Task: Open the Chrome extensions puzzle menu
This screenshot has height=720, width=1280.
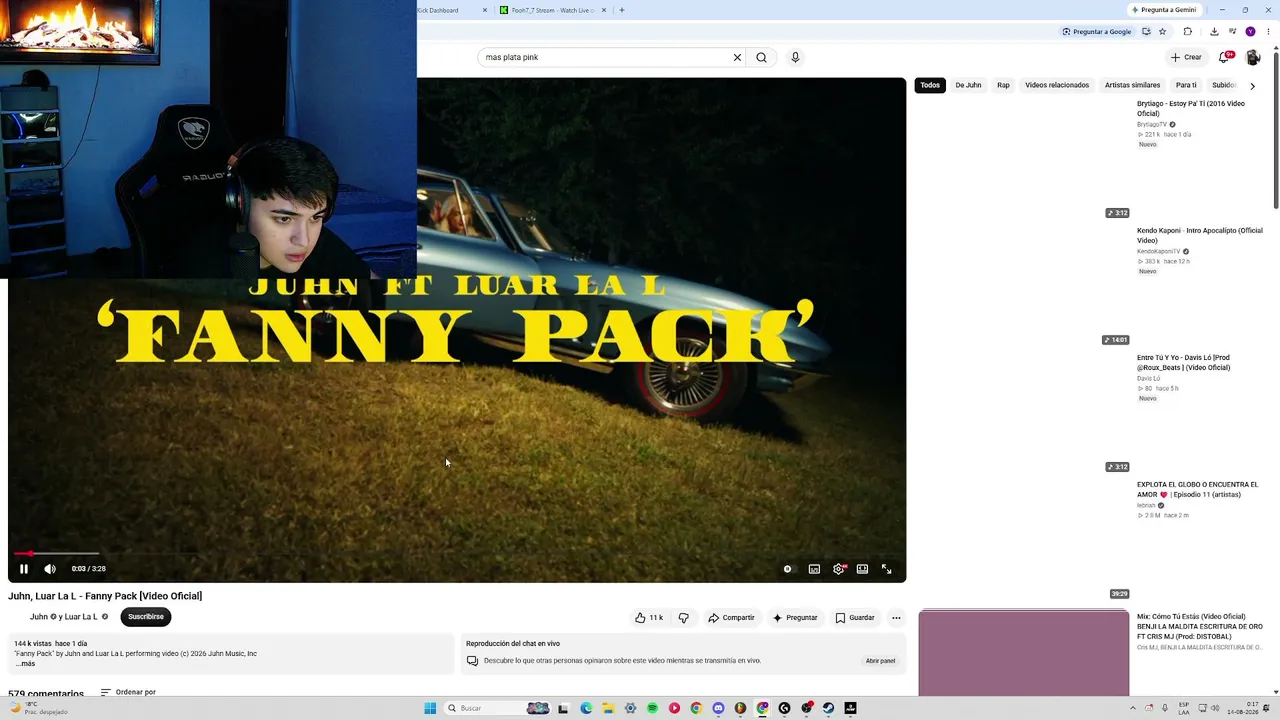Action: (1188, 31)
